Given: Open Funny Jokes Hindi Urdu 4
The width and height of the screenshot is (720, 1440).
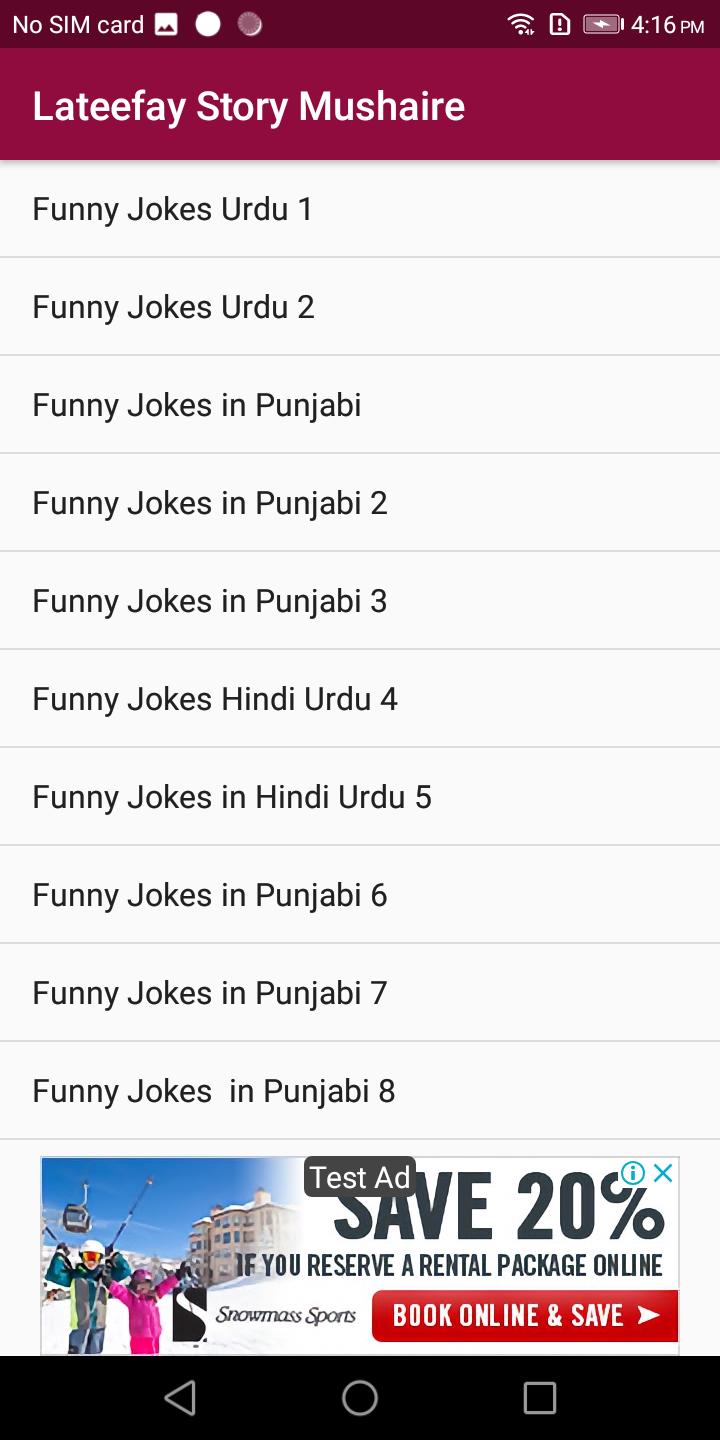Looking at the screenshot, I should click(x=360, y=699).
